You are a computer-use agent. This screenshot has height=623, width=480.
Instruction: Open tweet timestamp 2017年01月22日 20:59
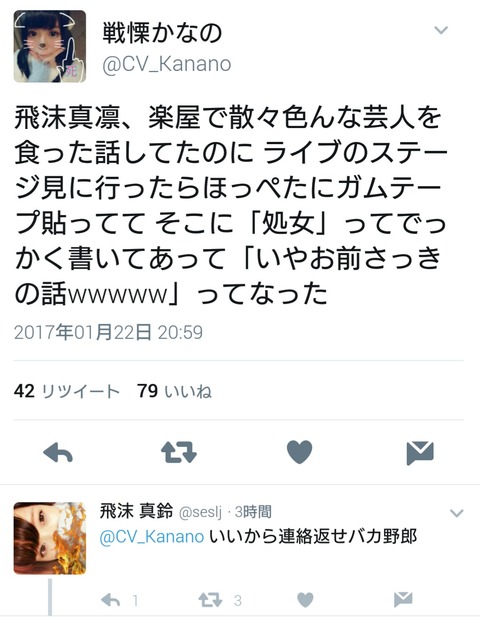[x=108, y=332]
